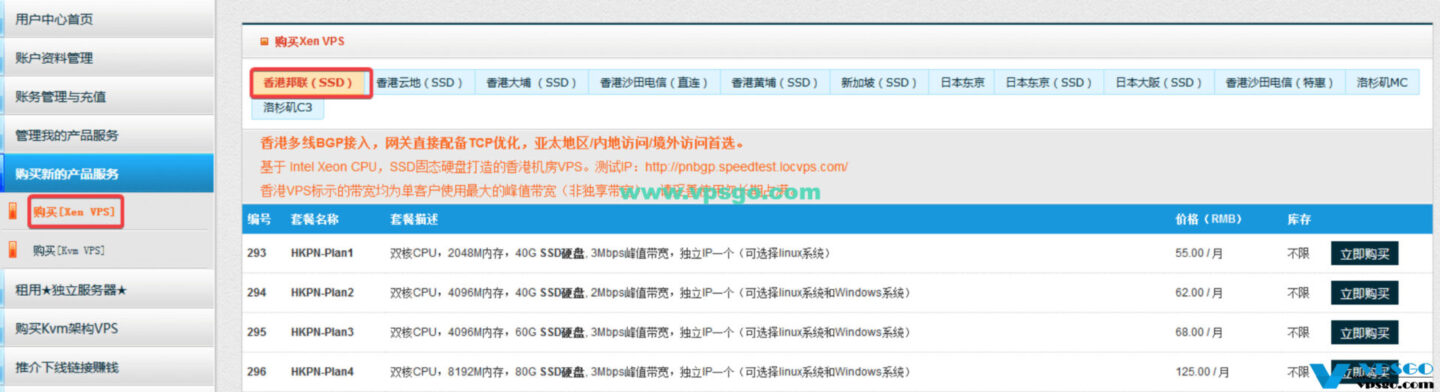Image resolution: width=1440 pixels, height=392 pixels.
Task: Click the orange icon beside 购买[Xen VPS]
Action: 13,212
